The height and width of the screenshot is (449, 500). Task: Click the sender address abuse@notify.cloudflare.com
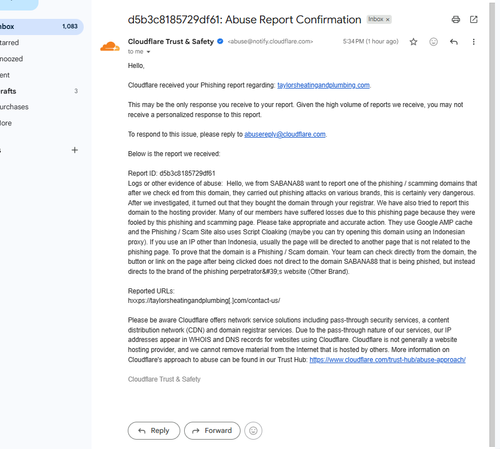(270, 41)
